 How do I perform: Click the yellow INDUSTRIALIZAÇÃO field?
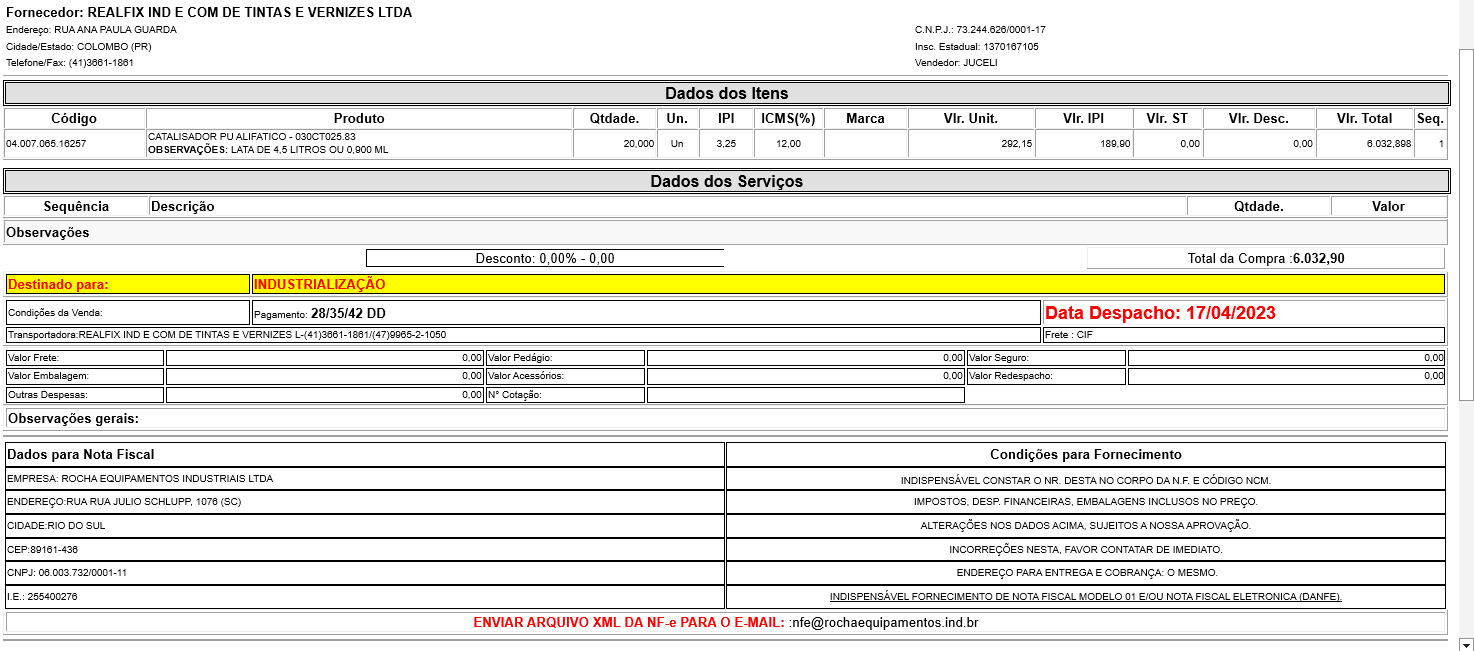[848, 284]
